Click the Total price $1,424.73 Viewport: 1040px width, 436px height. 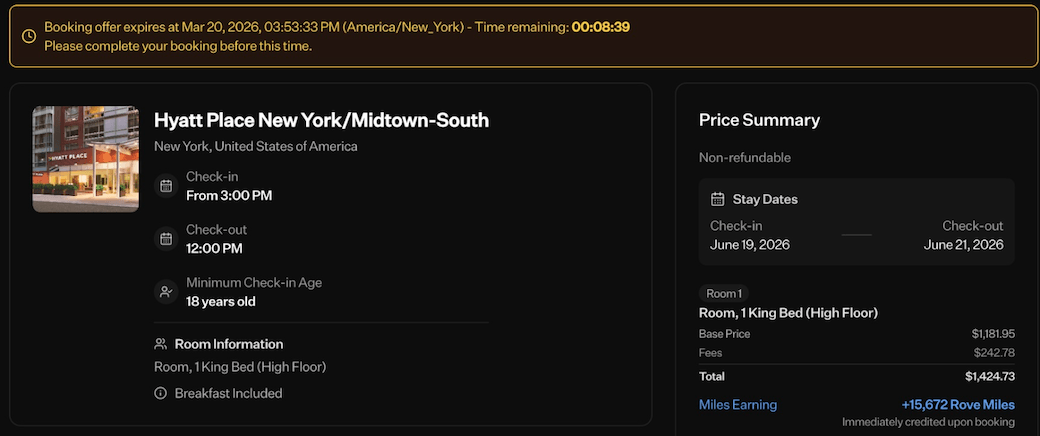pos(990,377)
